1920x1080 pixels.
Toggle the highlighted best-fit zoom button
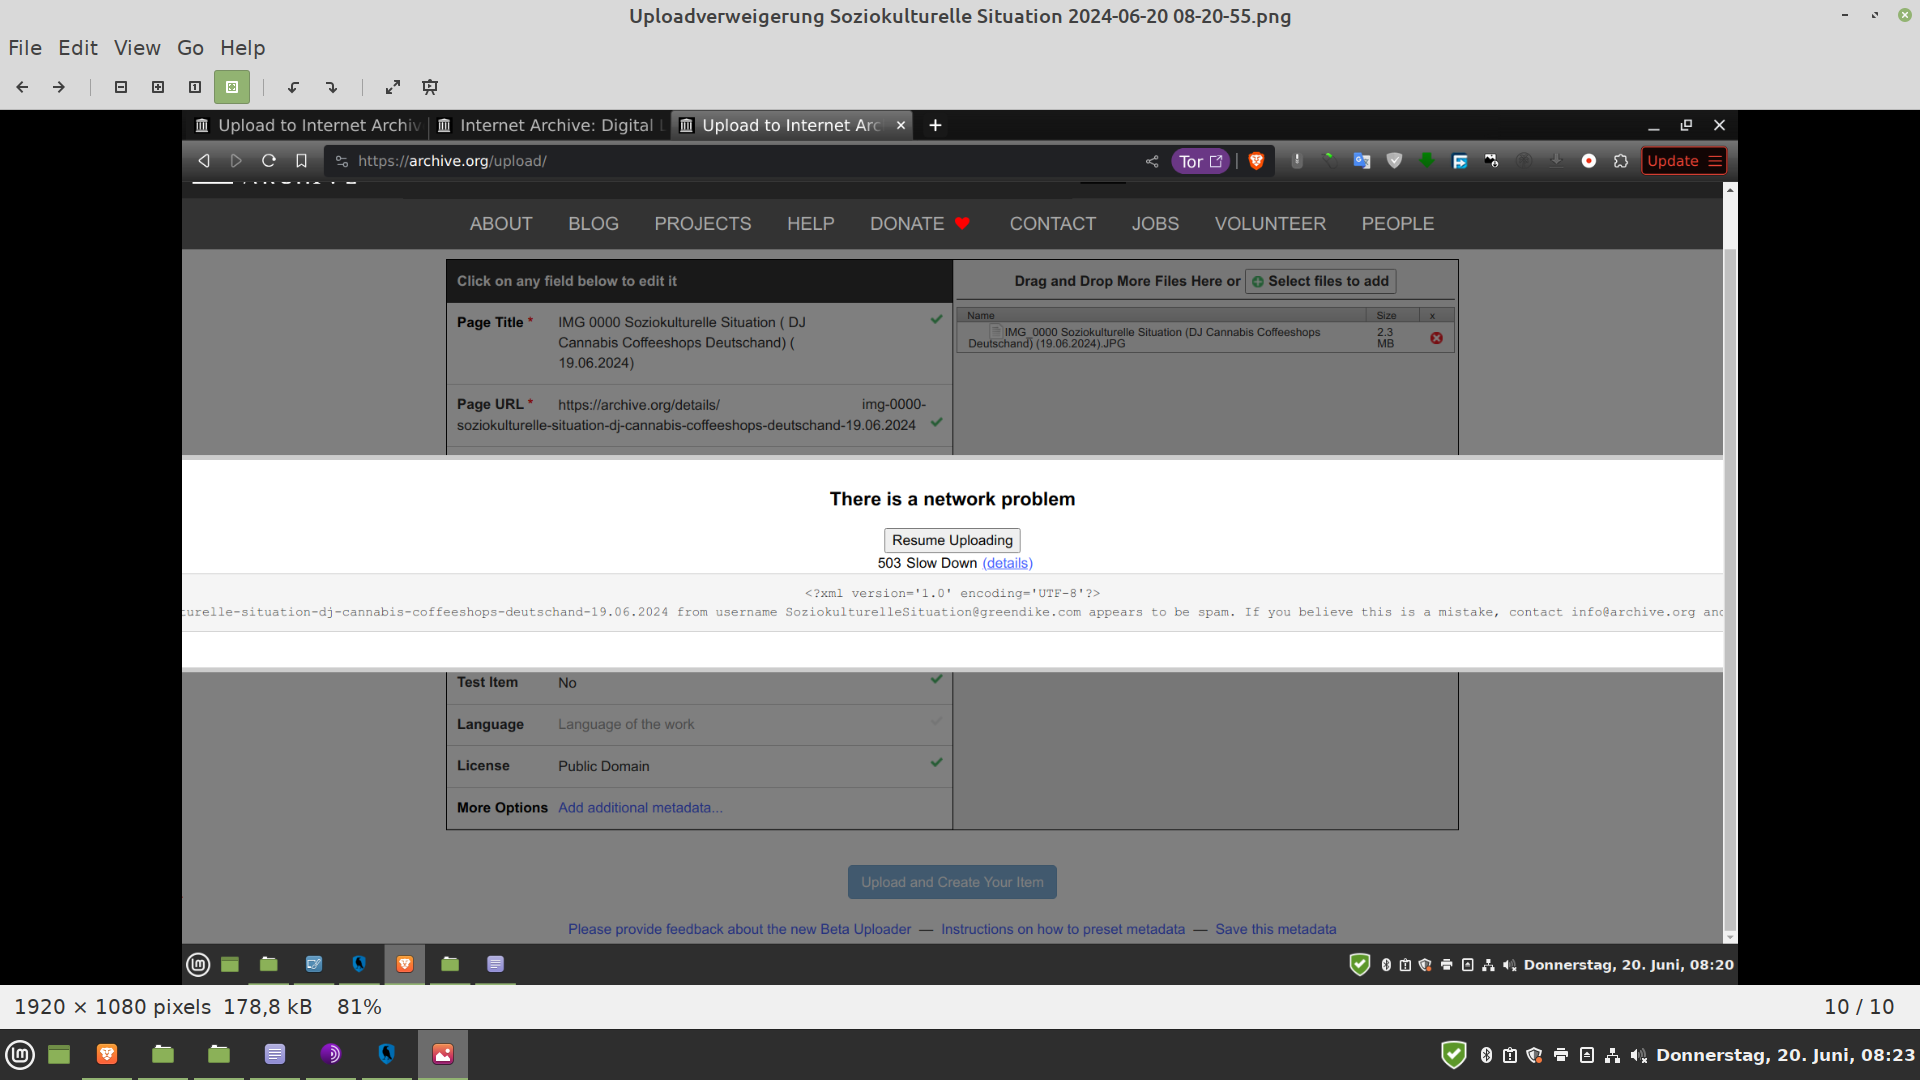point(232,87)
